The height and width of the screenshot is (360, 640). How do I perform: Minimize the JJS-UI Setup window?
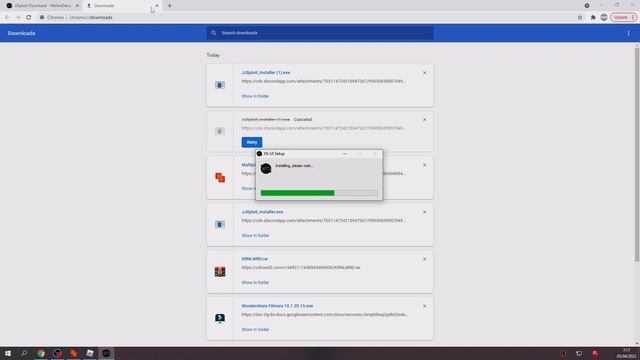tap(345, 154)
